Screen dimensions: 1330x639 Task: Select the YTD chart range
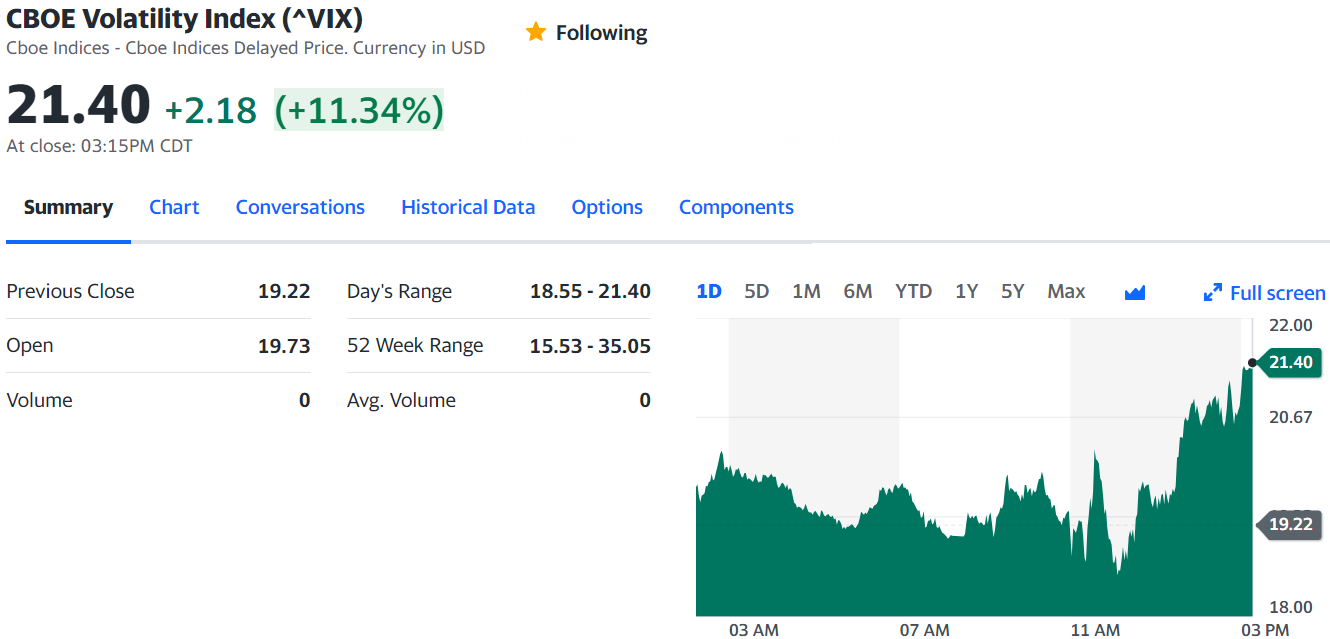pyautogui.click(x=914, y=291)
